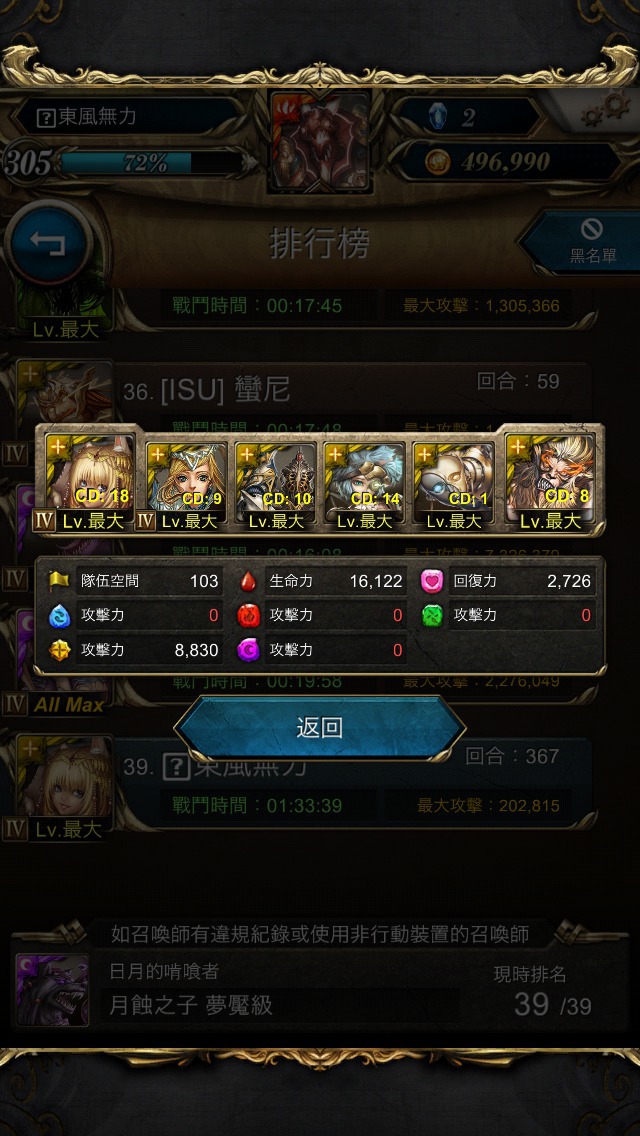
Task: Click the 隊伍空間 team space flag icon
Action: (x=59, y=581)
